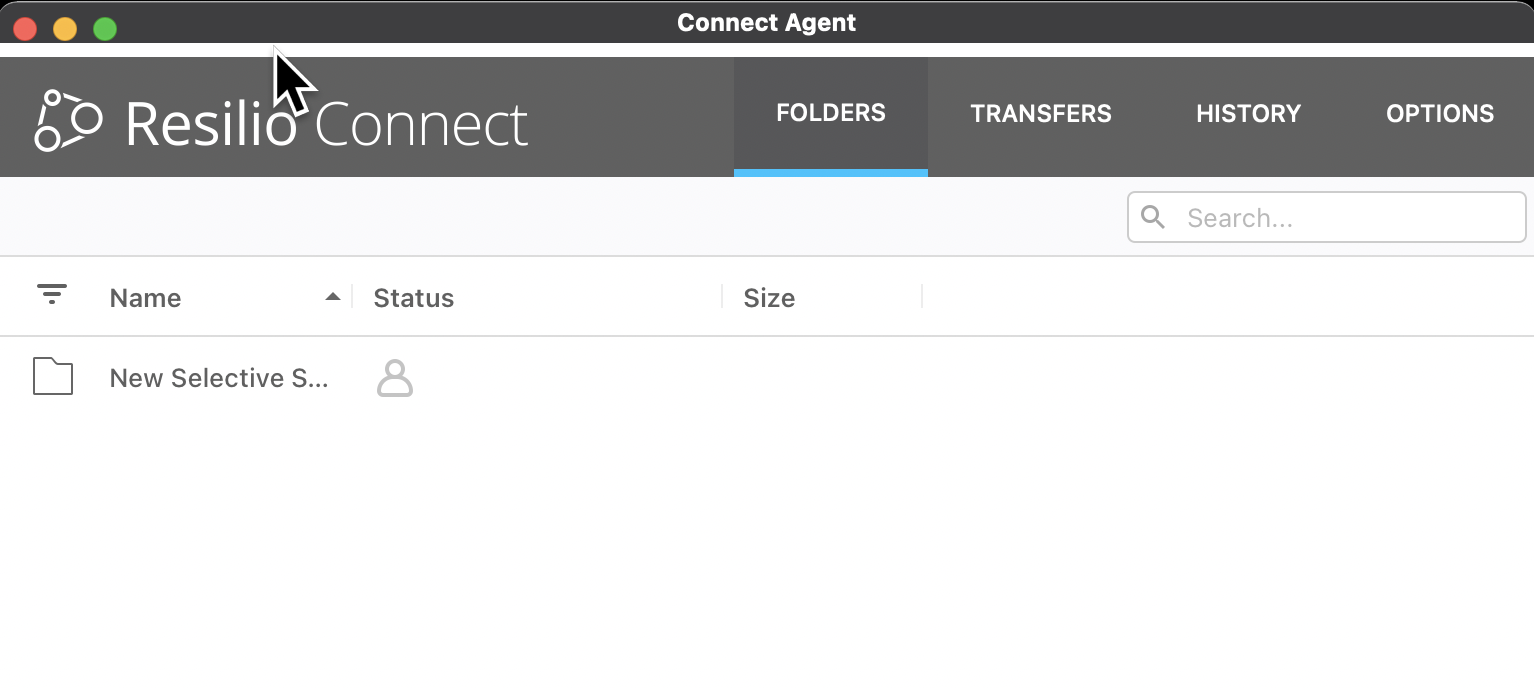The image size is (1534, 688).
Task: Expand the filter options for the folder list
Action: point(52,295)
